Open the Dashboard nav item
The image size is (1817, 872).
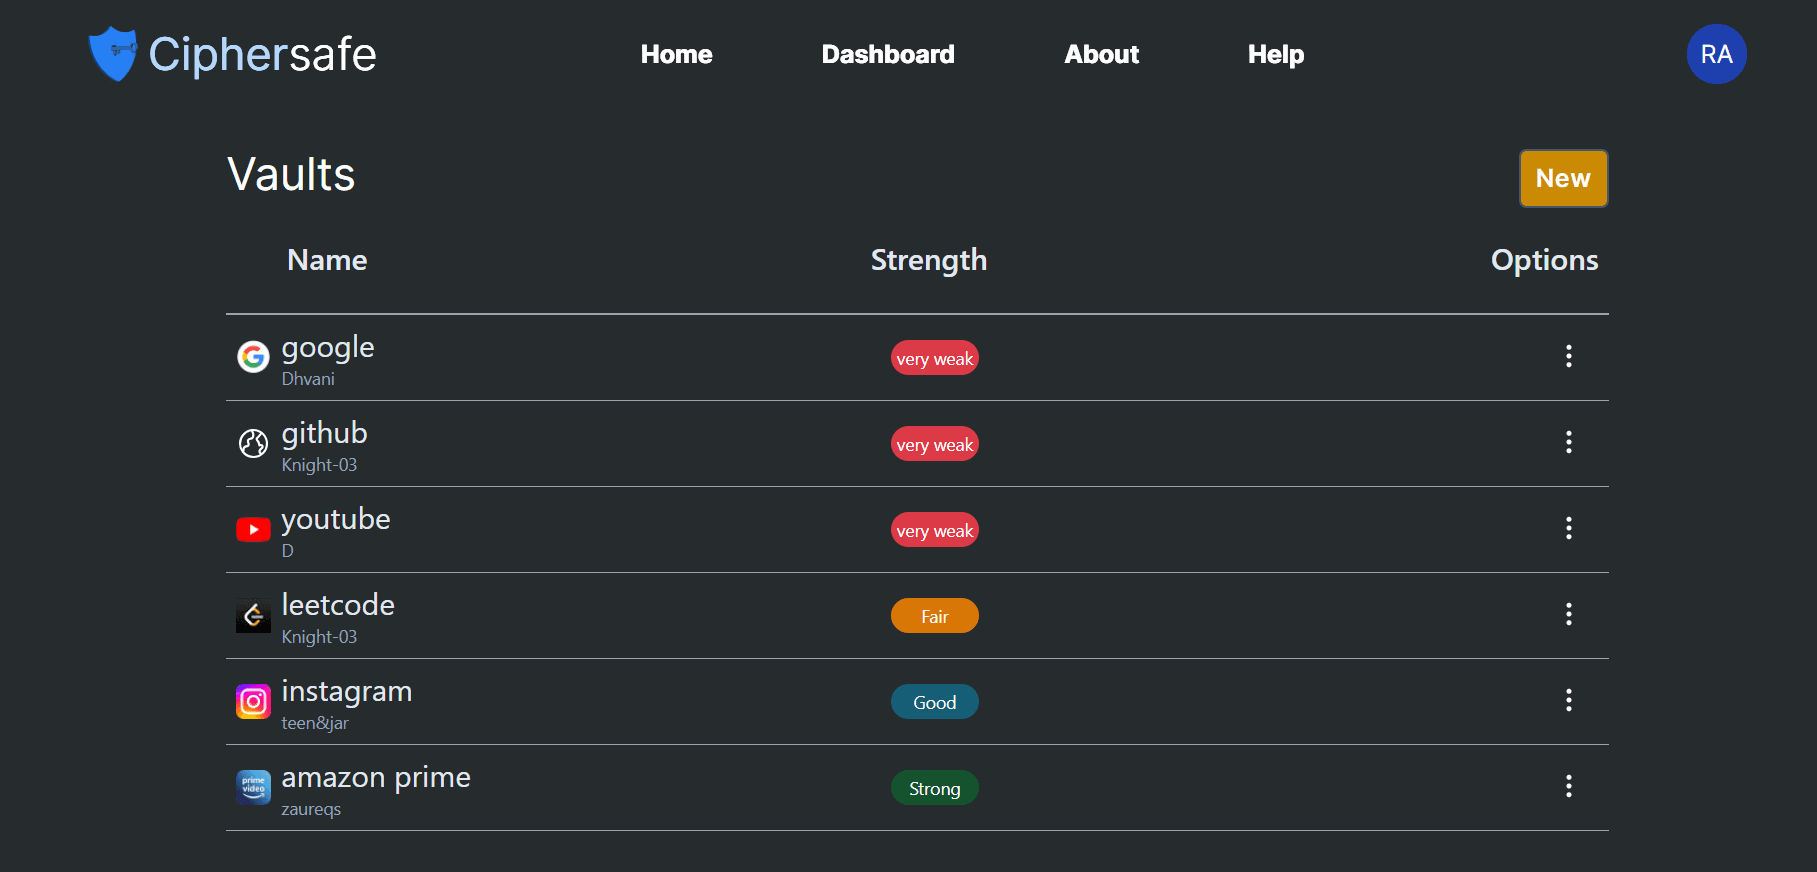887,54
